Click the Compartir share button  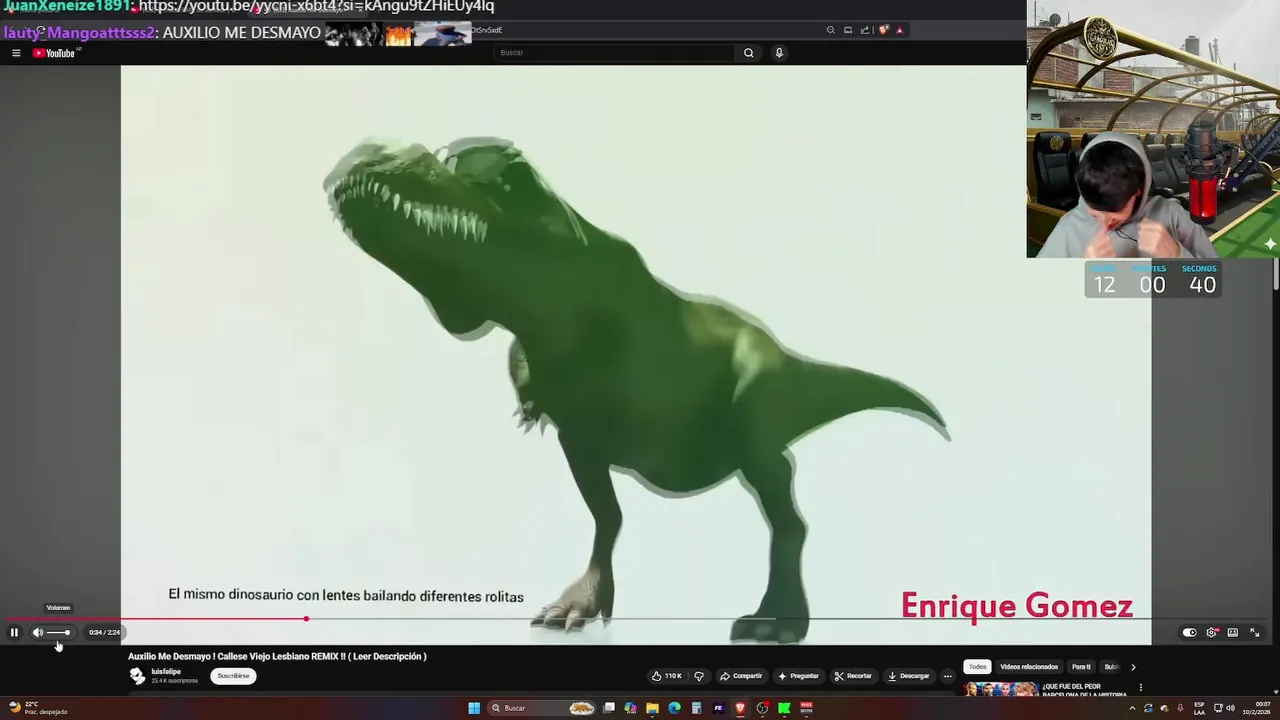point(741,676)
